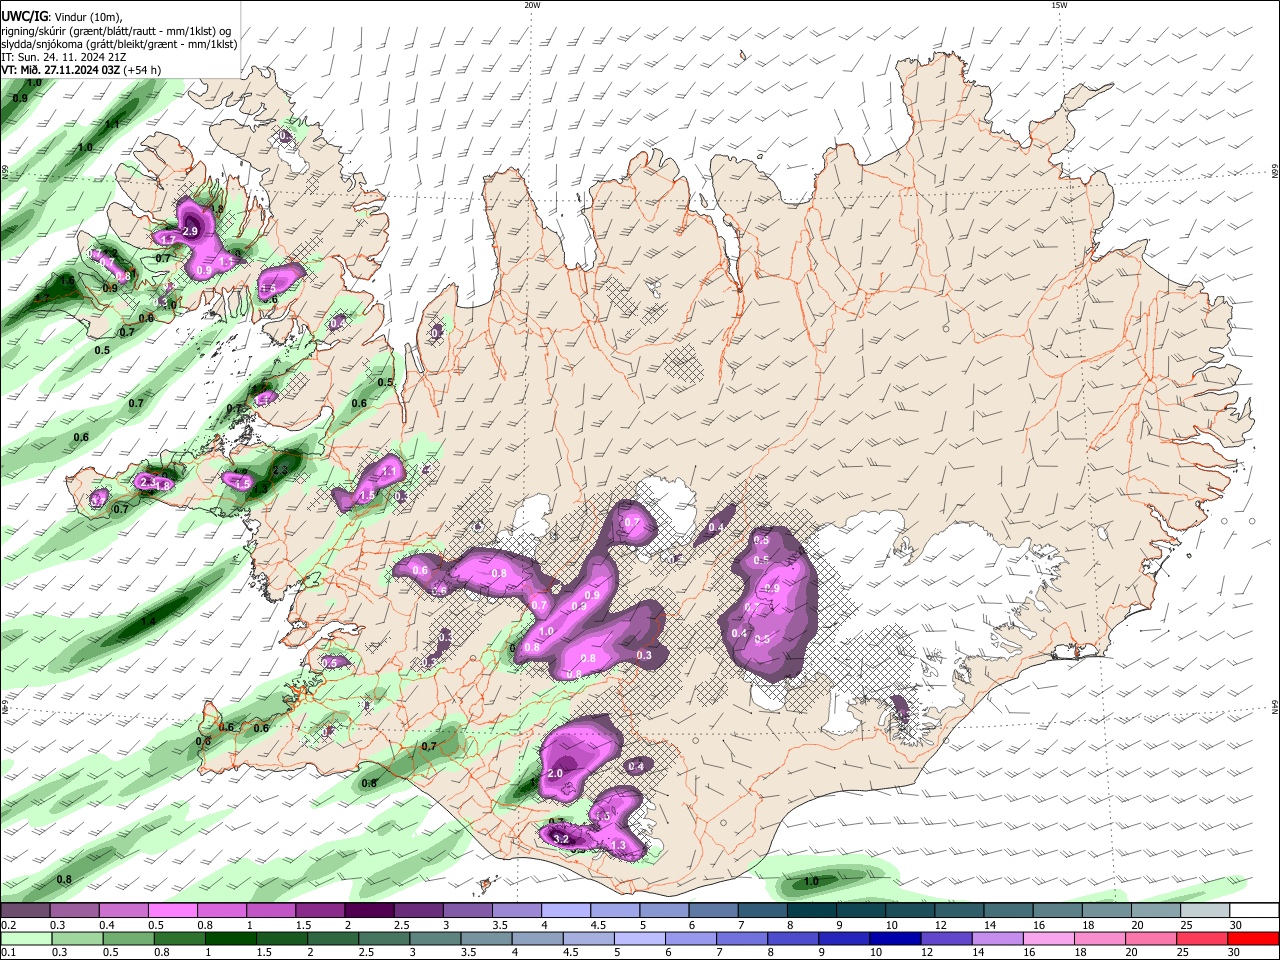
Task: Select the 'slydda/snjókoma' legend description line
Action: tap(119, 44)
